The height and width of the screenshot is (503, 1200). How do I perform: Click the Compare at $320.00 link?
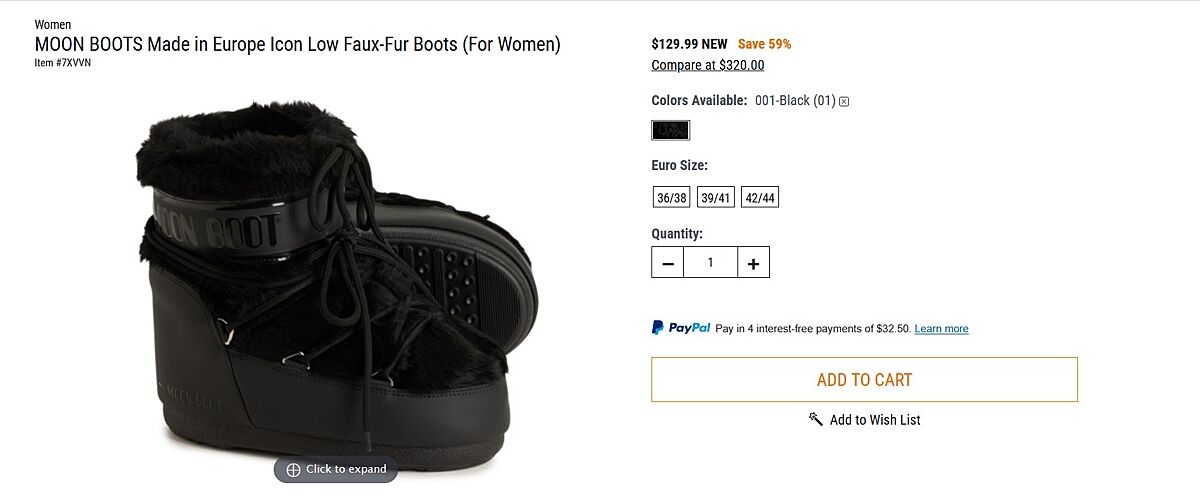pyautogui.click(x=707, y=66)
